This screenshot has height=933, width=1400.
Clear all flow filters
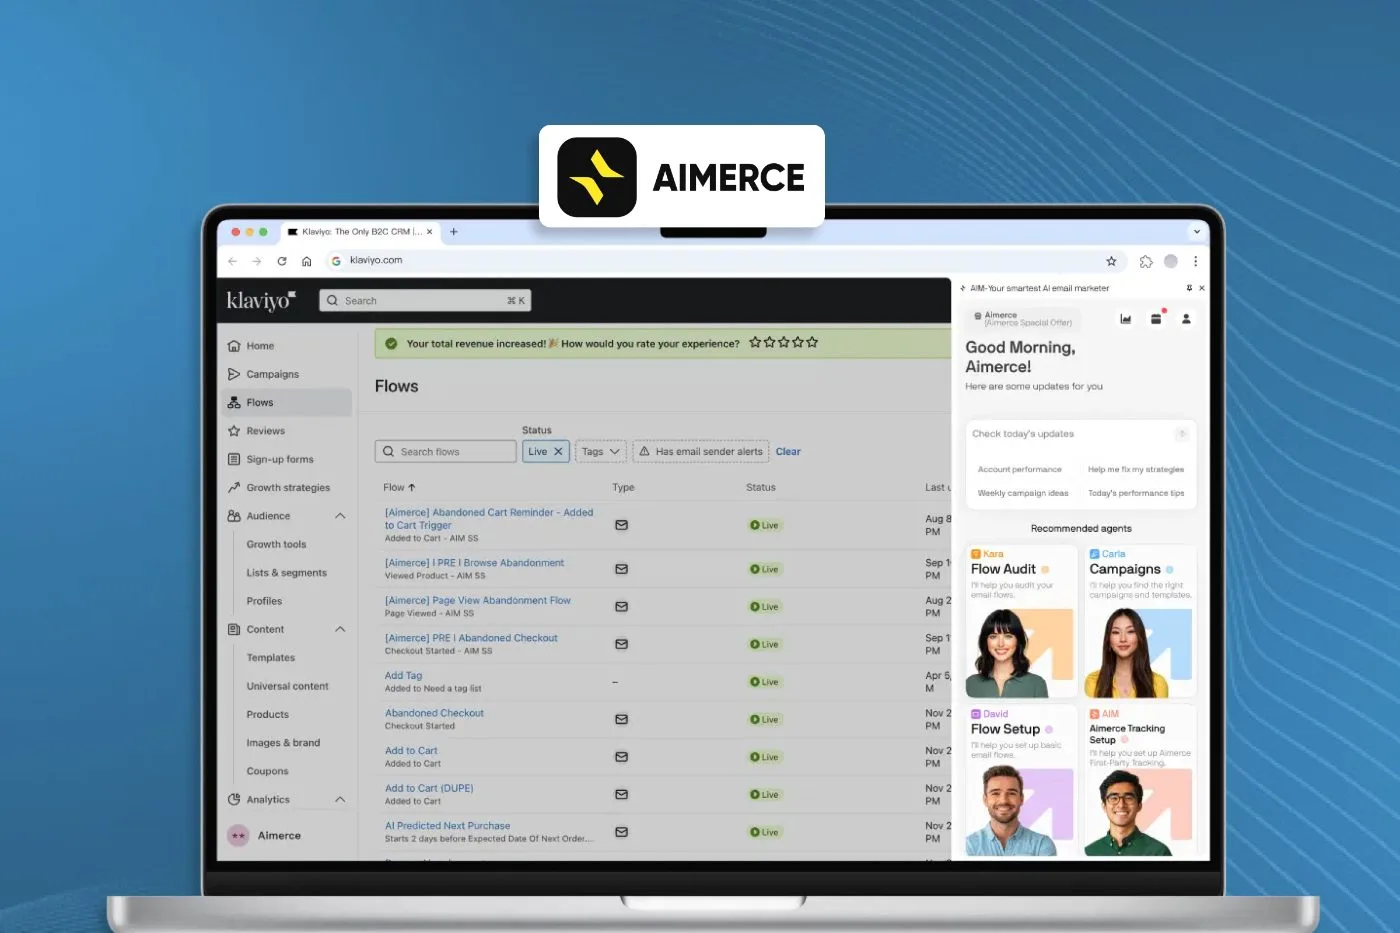788,452
